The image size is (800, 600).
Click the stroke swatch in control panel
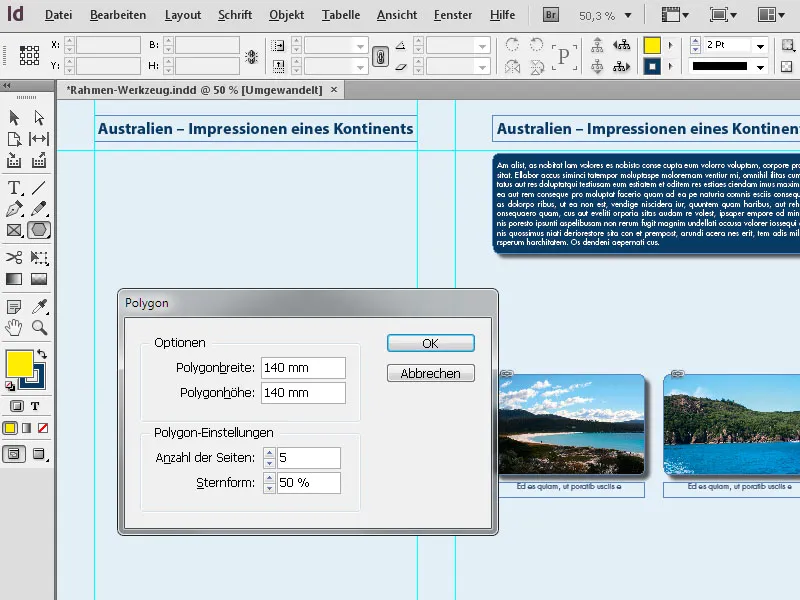652,66
